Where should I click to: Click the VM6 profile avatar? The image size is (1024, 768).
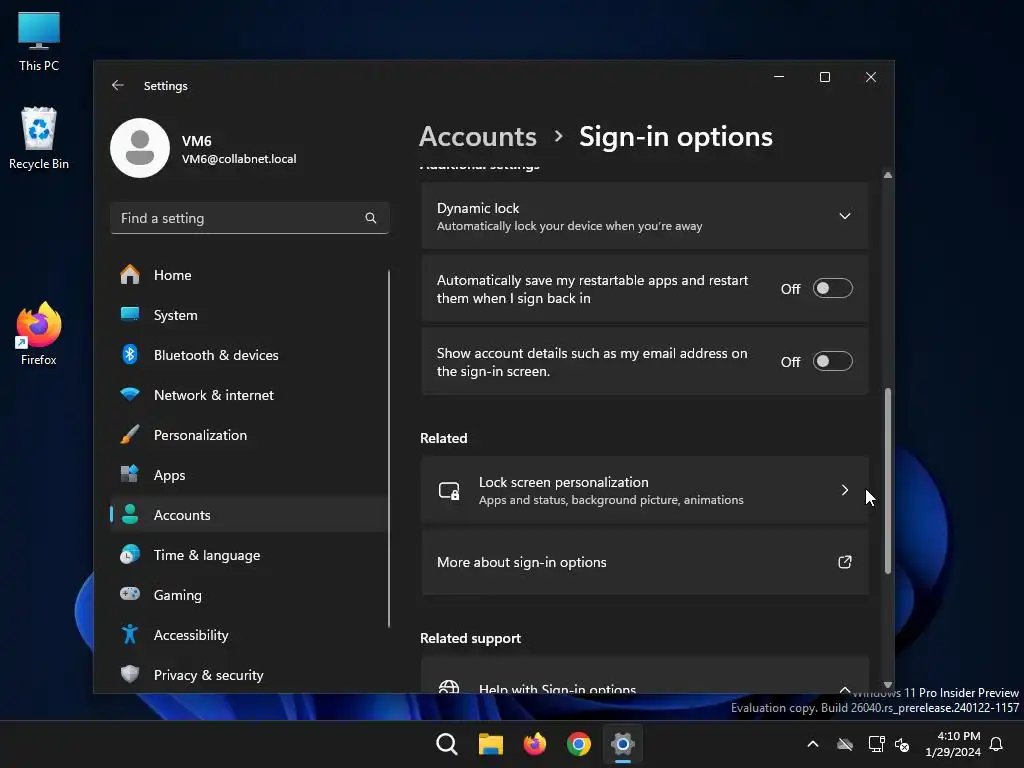click(140, 148)
